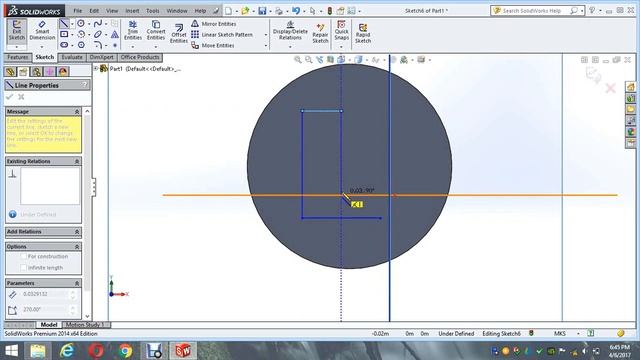Open the Tools menu
The image size is (640, 360).
coord(153,11)
